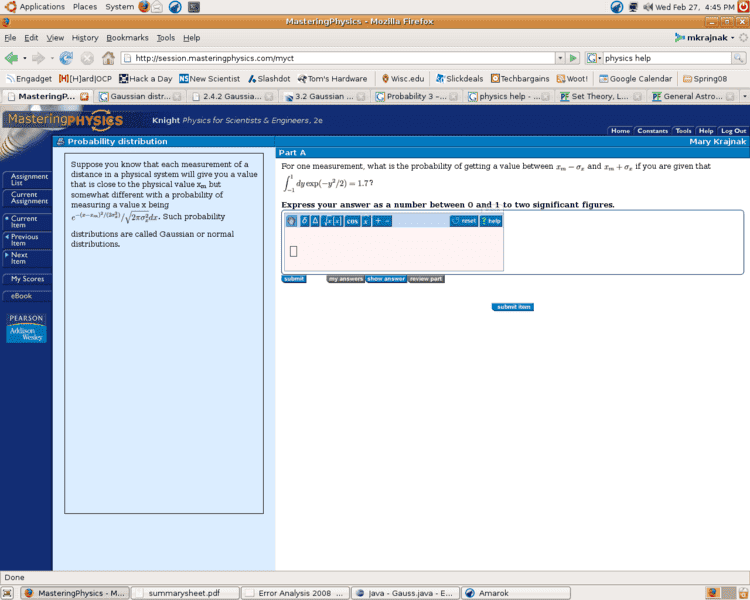Click the hand tool in equation toolbar
Viewport: 750px width, 600px height.
point(291,221)
